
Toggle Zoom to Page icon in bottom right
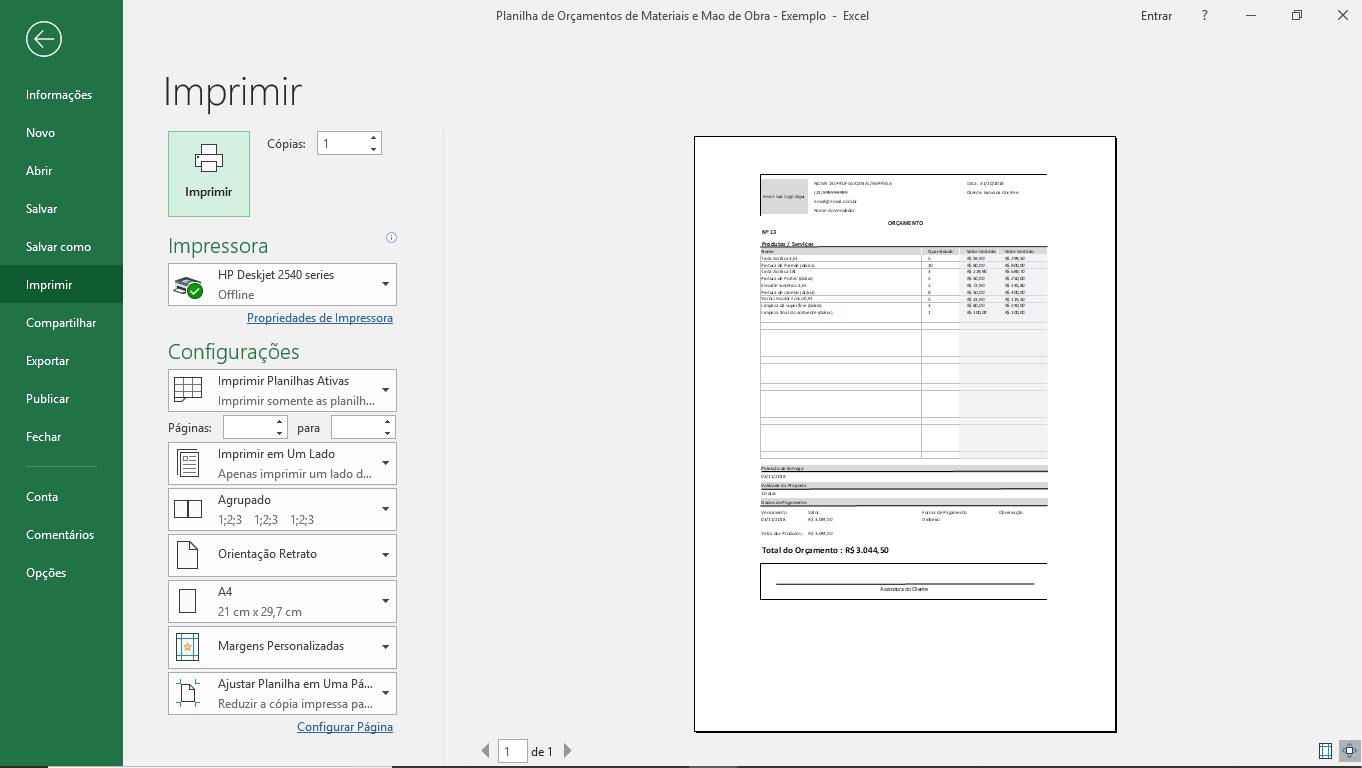(1348, 750)
